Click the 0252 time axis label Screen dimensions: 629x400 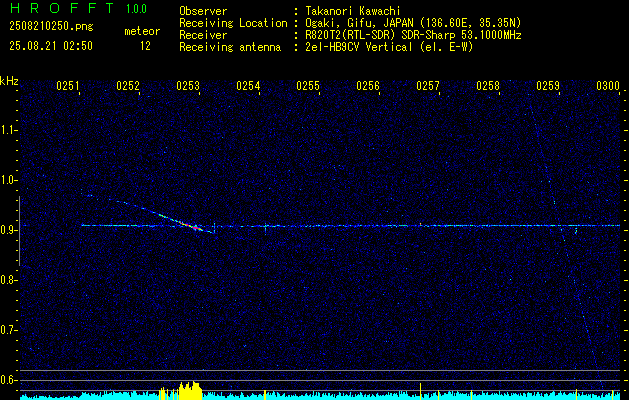click(128, 86)
